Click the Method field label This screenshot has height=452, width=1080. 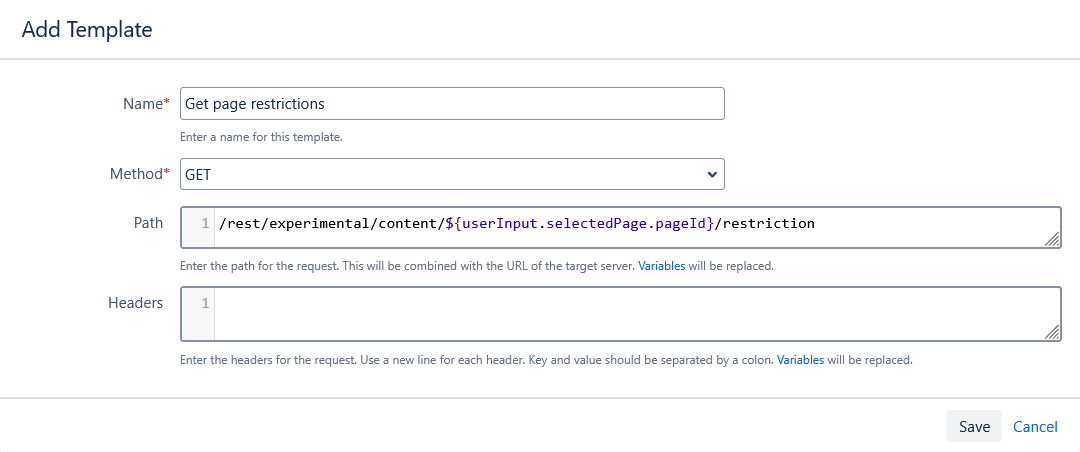point(138,174)
